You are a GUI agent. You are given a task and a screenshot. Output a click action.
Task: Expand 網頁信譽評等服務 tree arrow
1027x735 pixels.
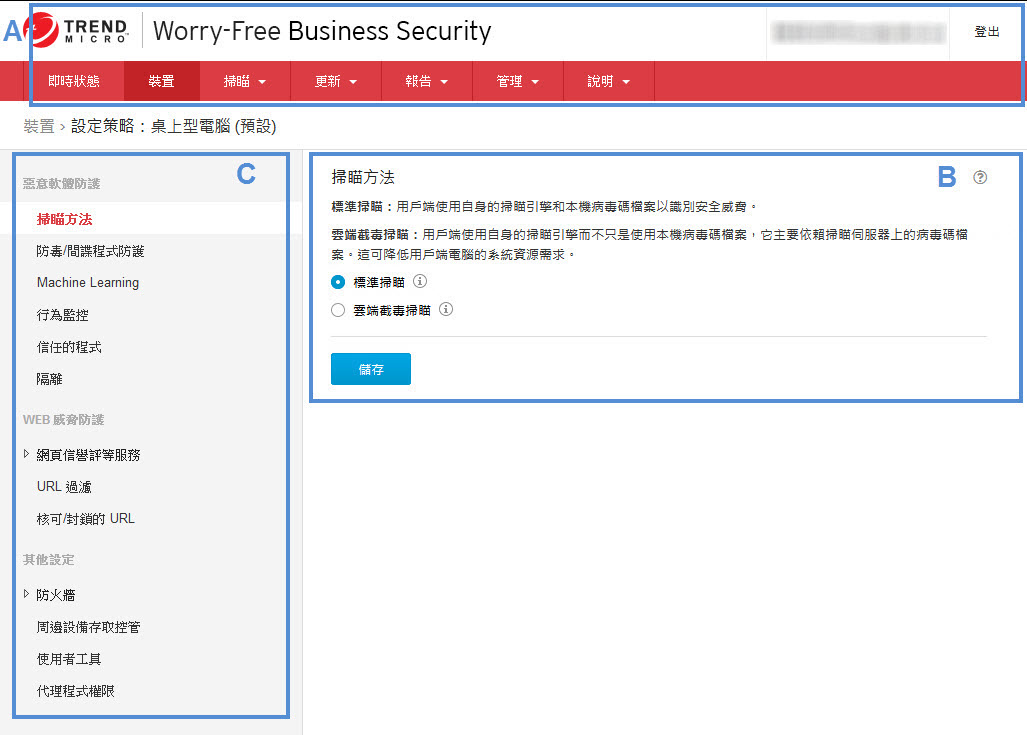tap(26, 454)
